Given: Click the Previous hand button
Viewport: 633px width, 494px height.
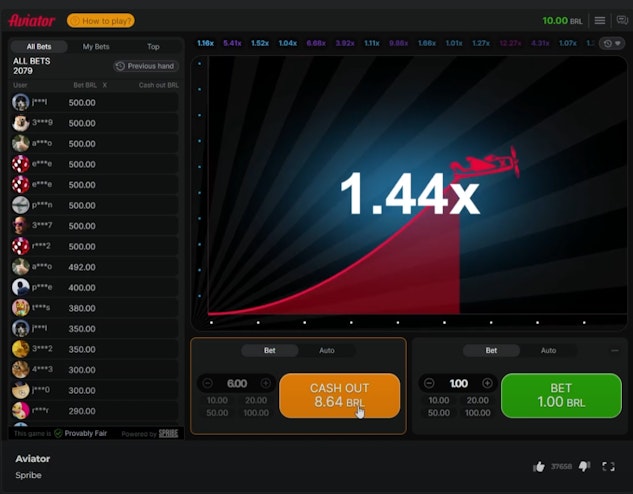Looking at the screenshot, I should coord(146,66).
